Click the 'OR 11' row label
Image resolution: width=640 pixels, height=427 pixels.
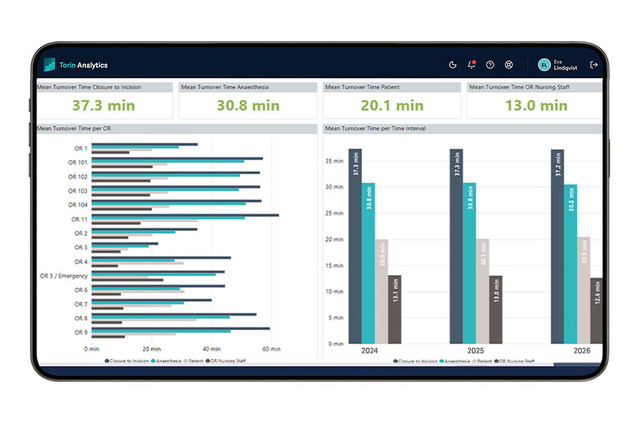pyautogui.click(x=80, y=219)
